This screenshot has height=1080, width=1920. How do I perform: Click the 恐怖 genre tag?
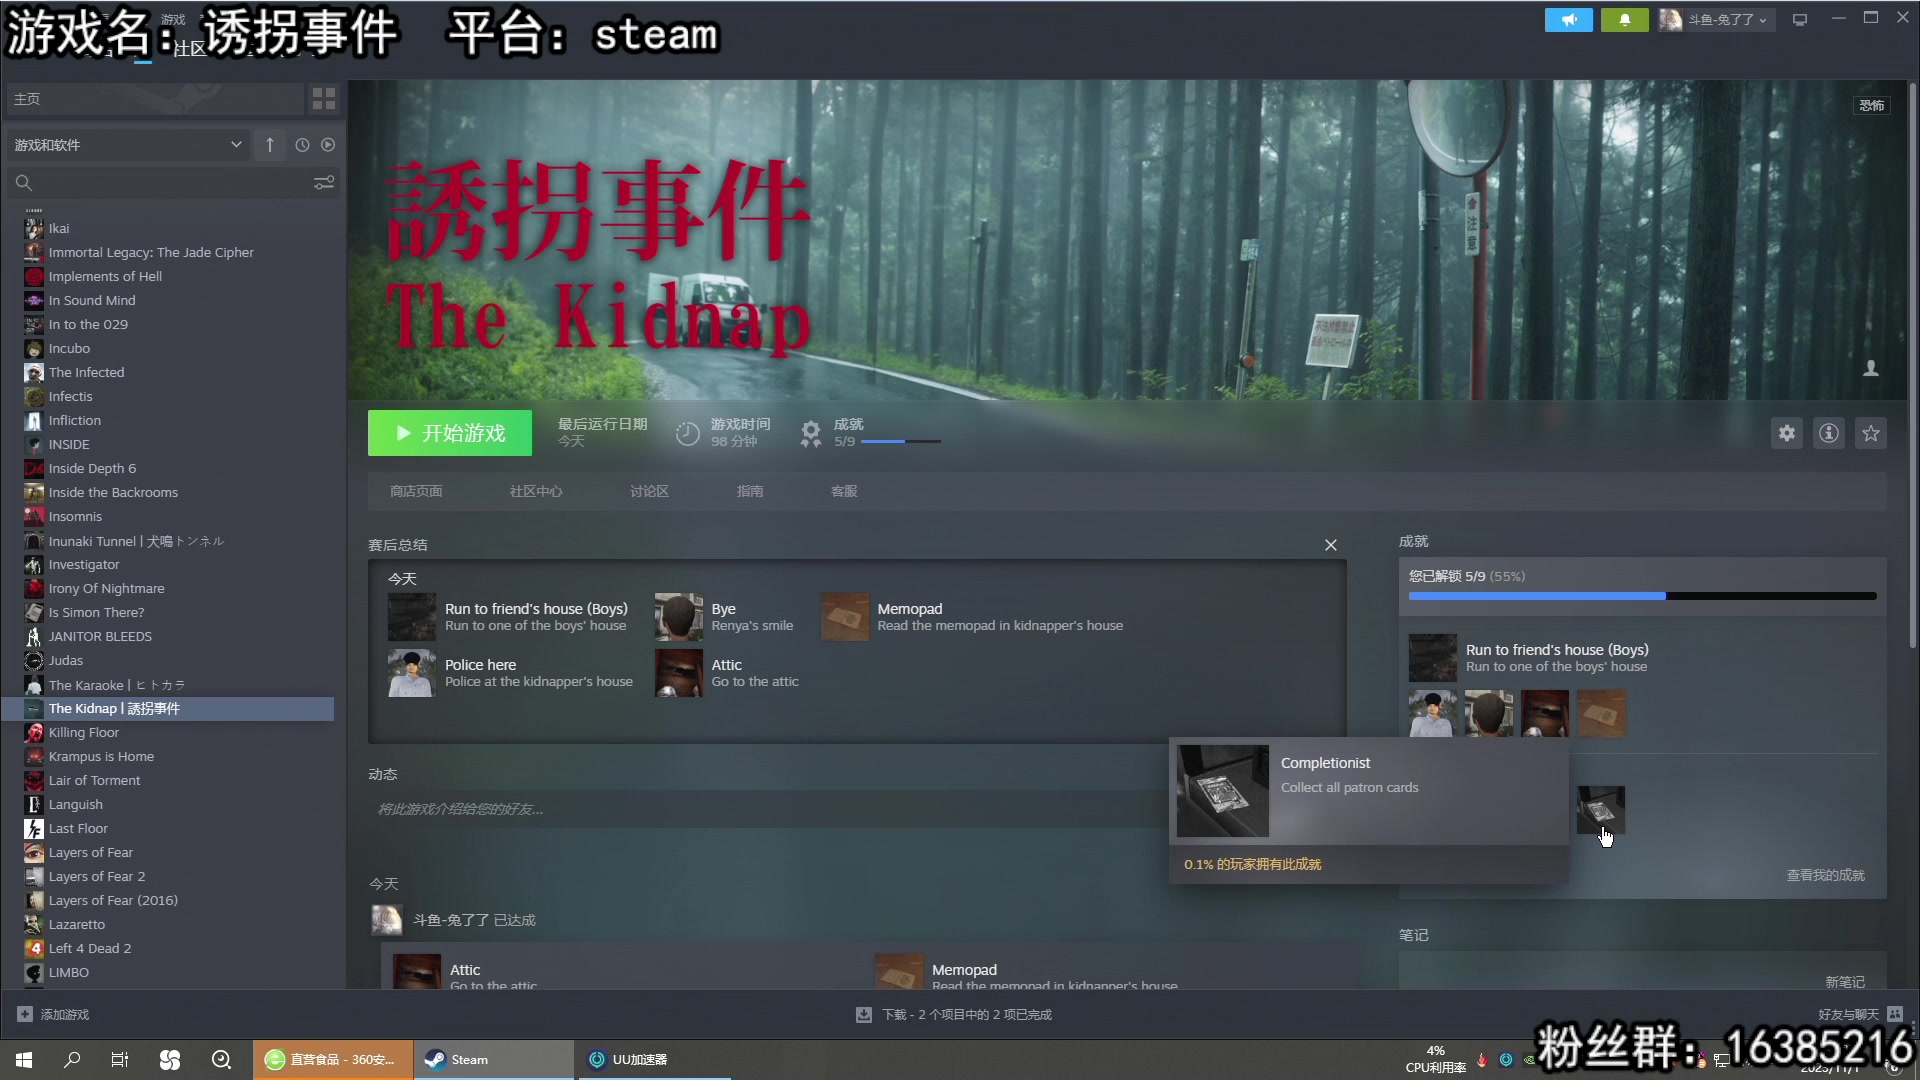(x=1872, y=105)
